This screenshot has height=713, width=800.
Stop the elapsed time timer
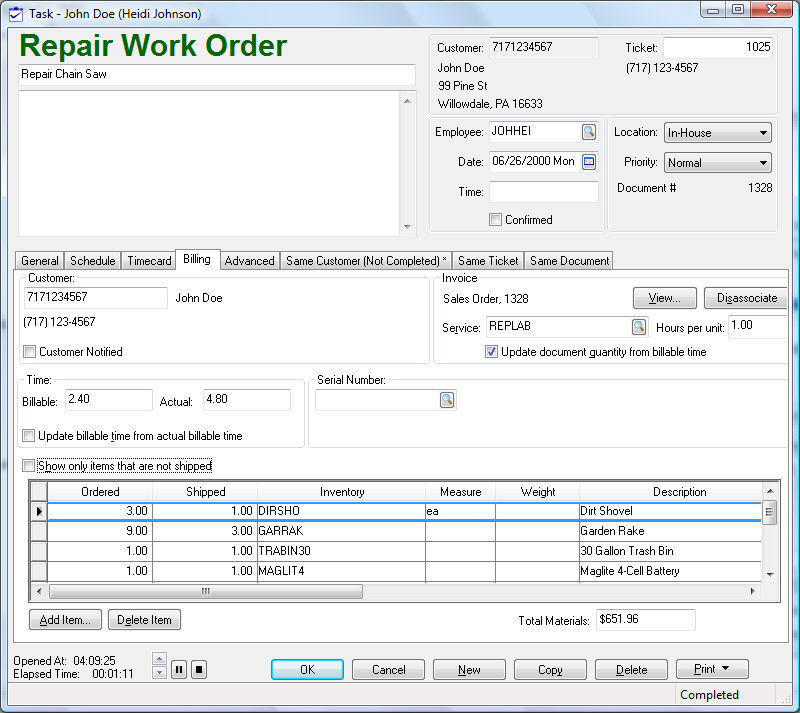click(199, 670)
